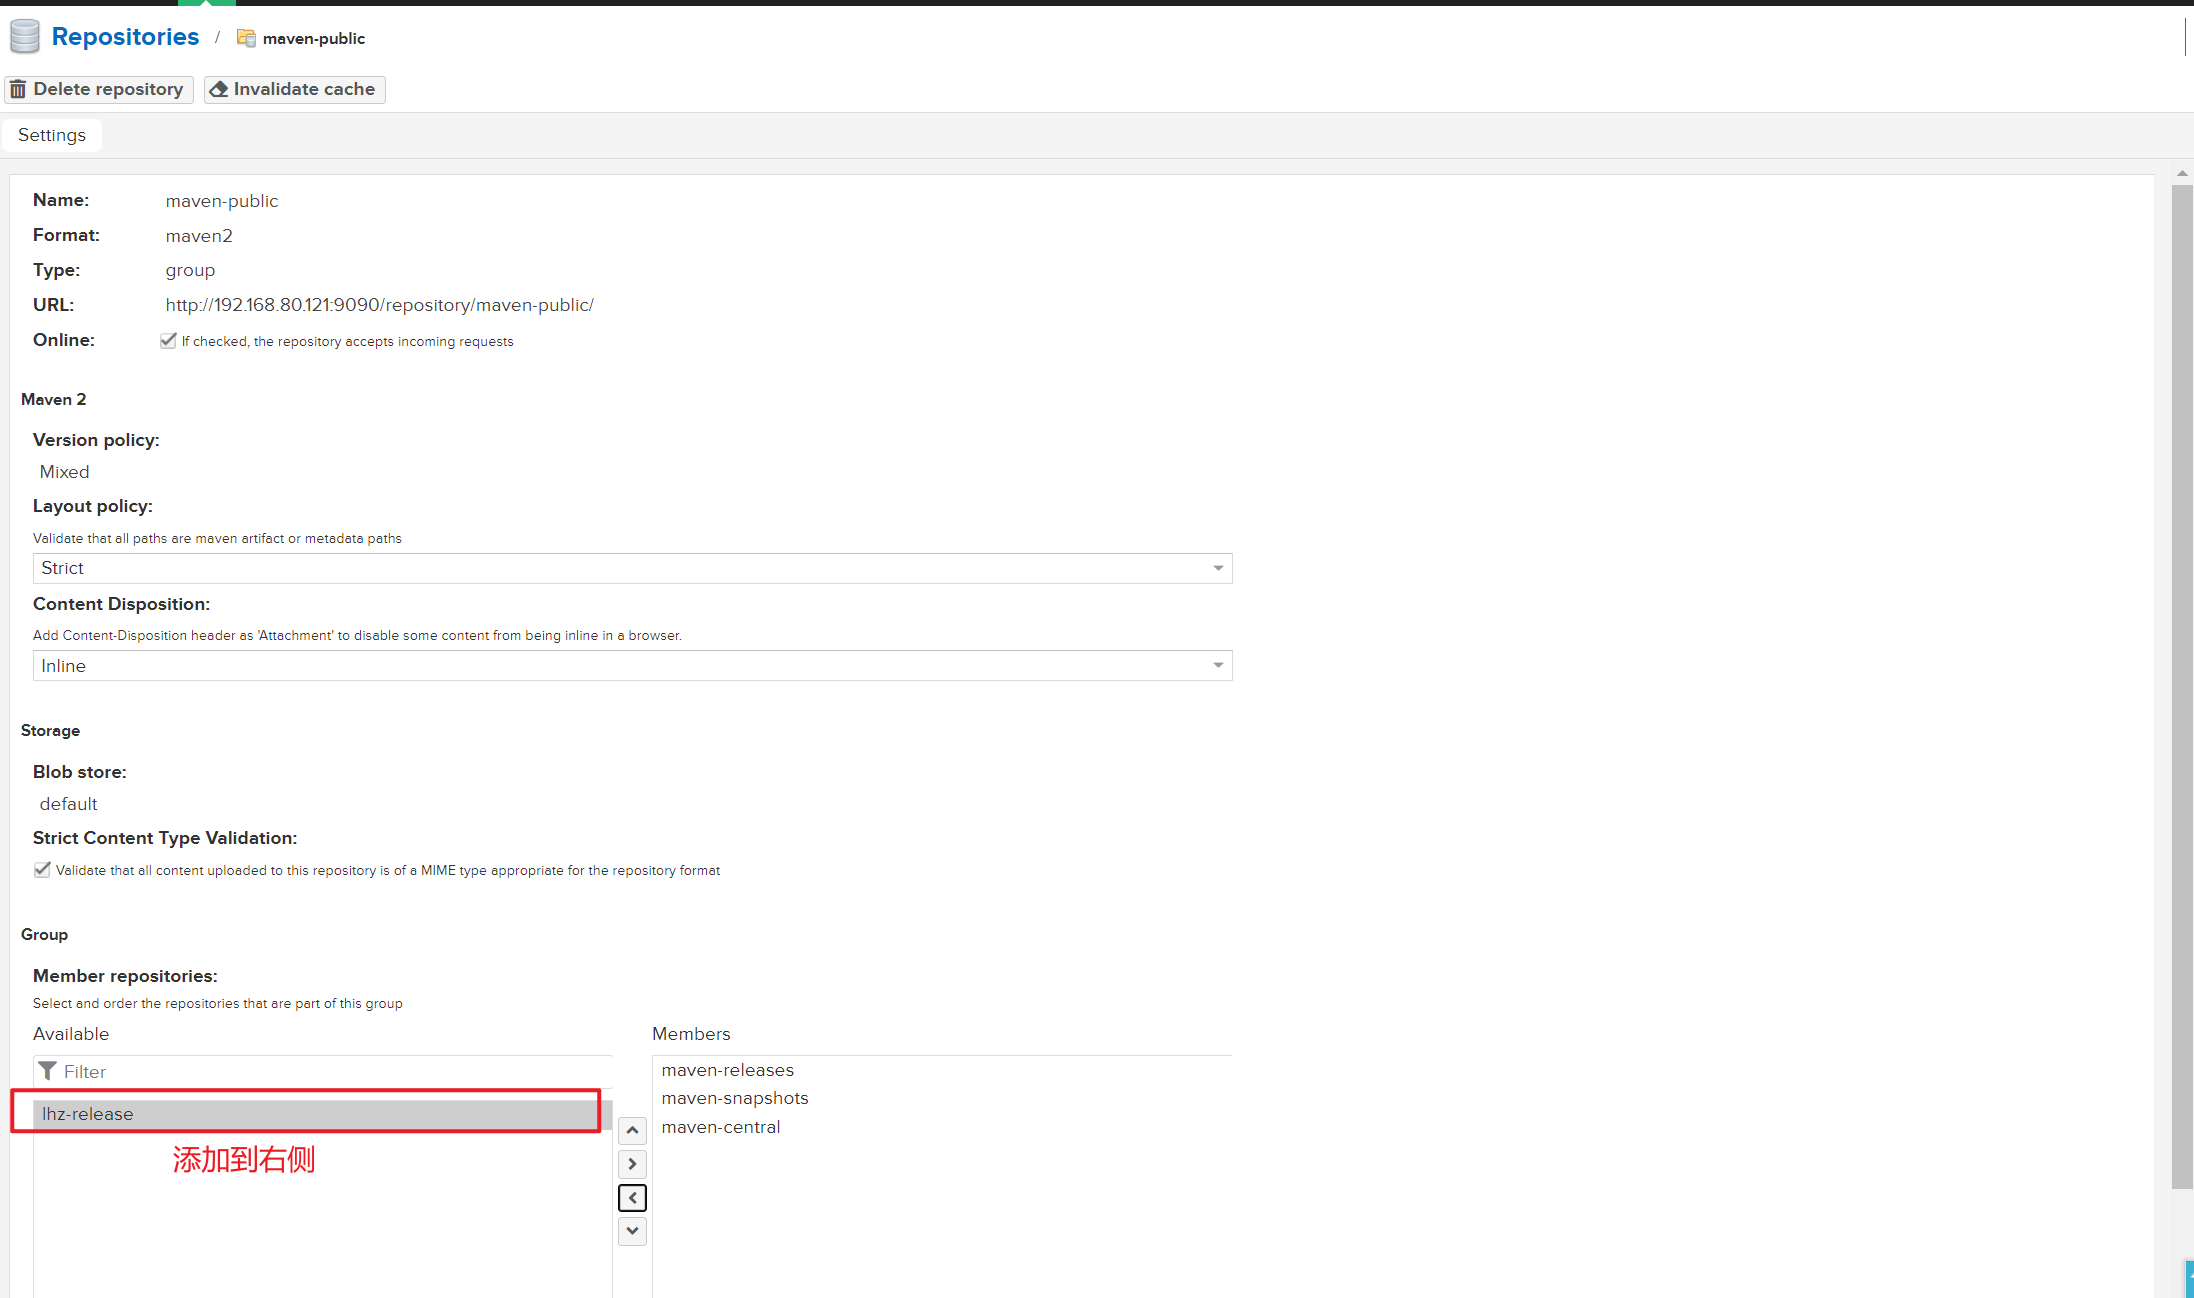This screenshot has height=1298, width=2194.
Task: Click the Delete repository button
Action: point(98,89)
